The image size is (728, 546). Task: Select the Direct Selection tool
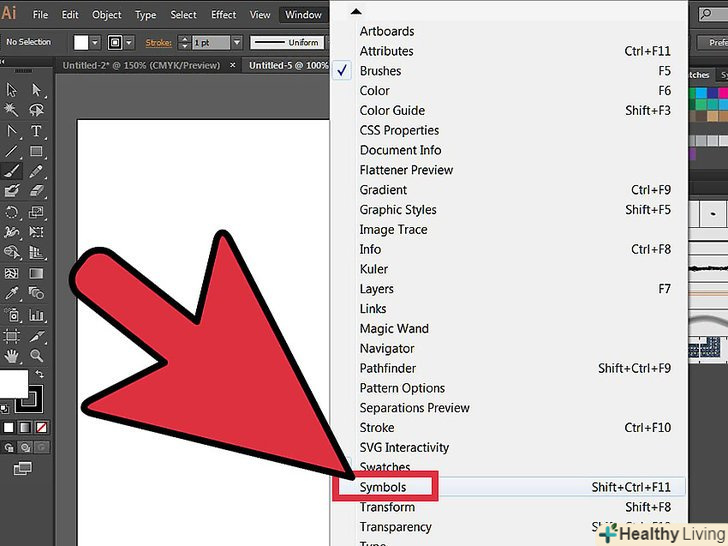[36, 90]
